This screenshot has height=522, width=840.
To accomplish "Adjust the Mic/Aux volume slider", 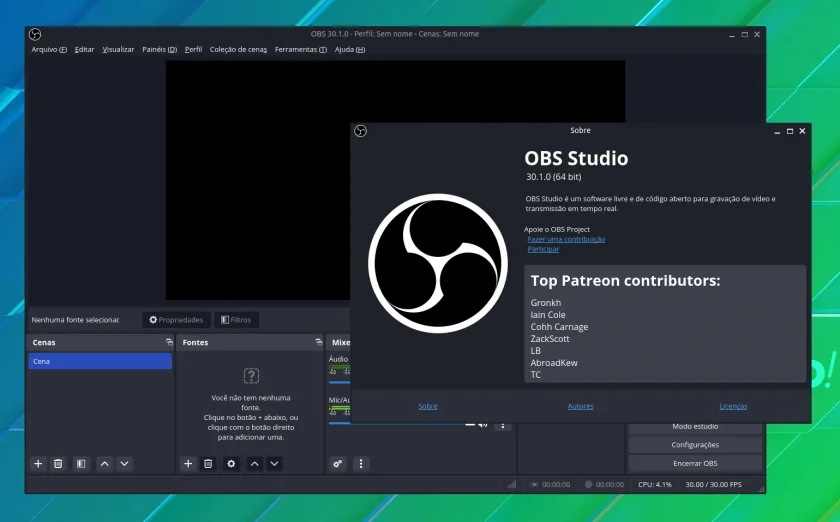I will (396, 423).
